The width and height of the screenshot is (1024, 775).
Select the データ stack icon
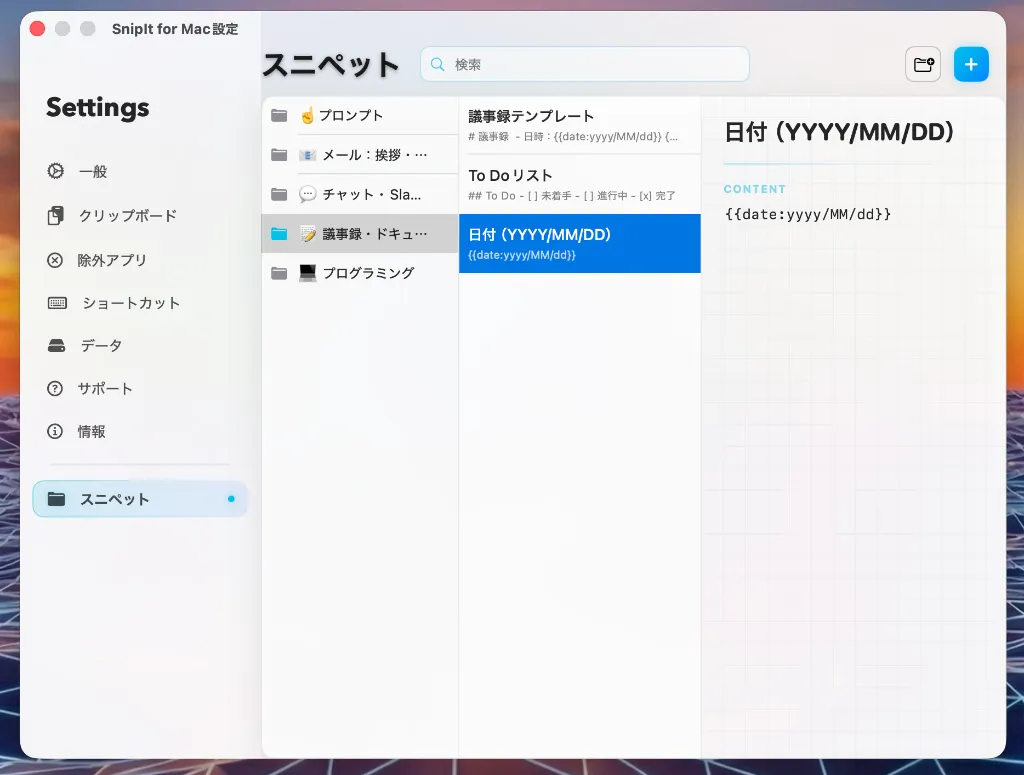[56, 345]
